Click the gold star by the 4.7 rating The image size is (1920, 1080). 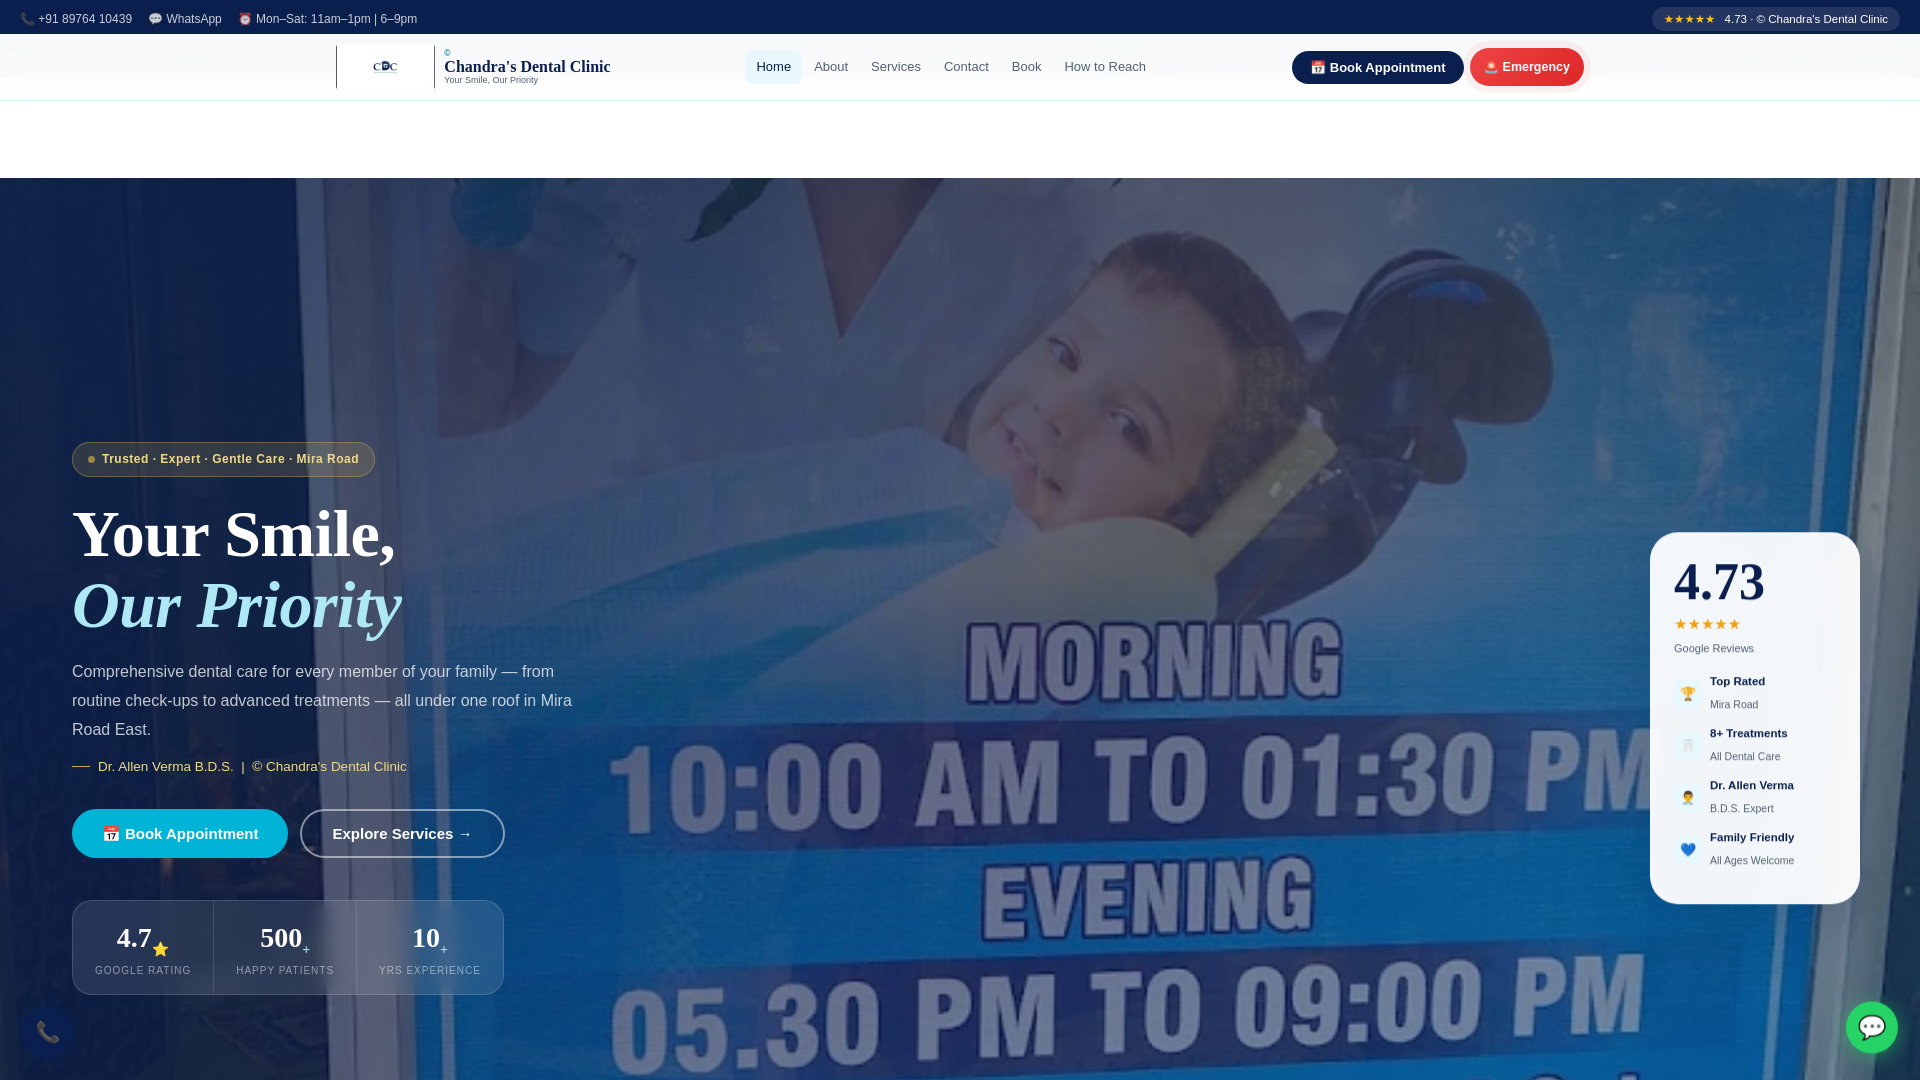(x=160, y=949)
